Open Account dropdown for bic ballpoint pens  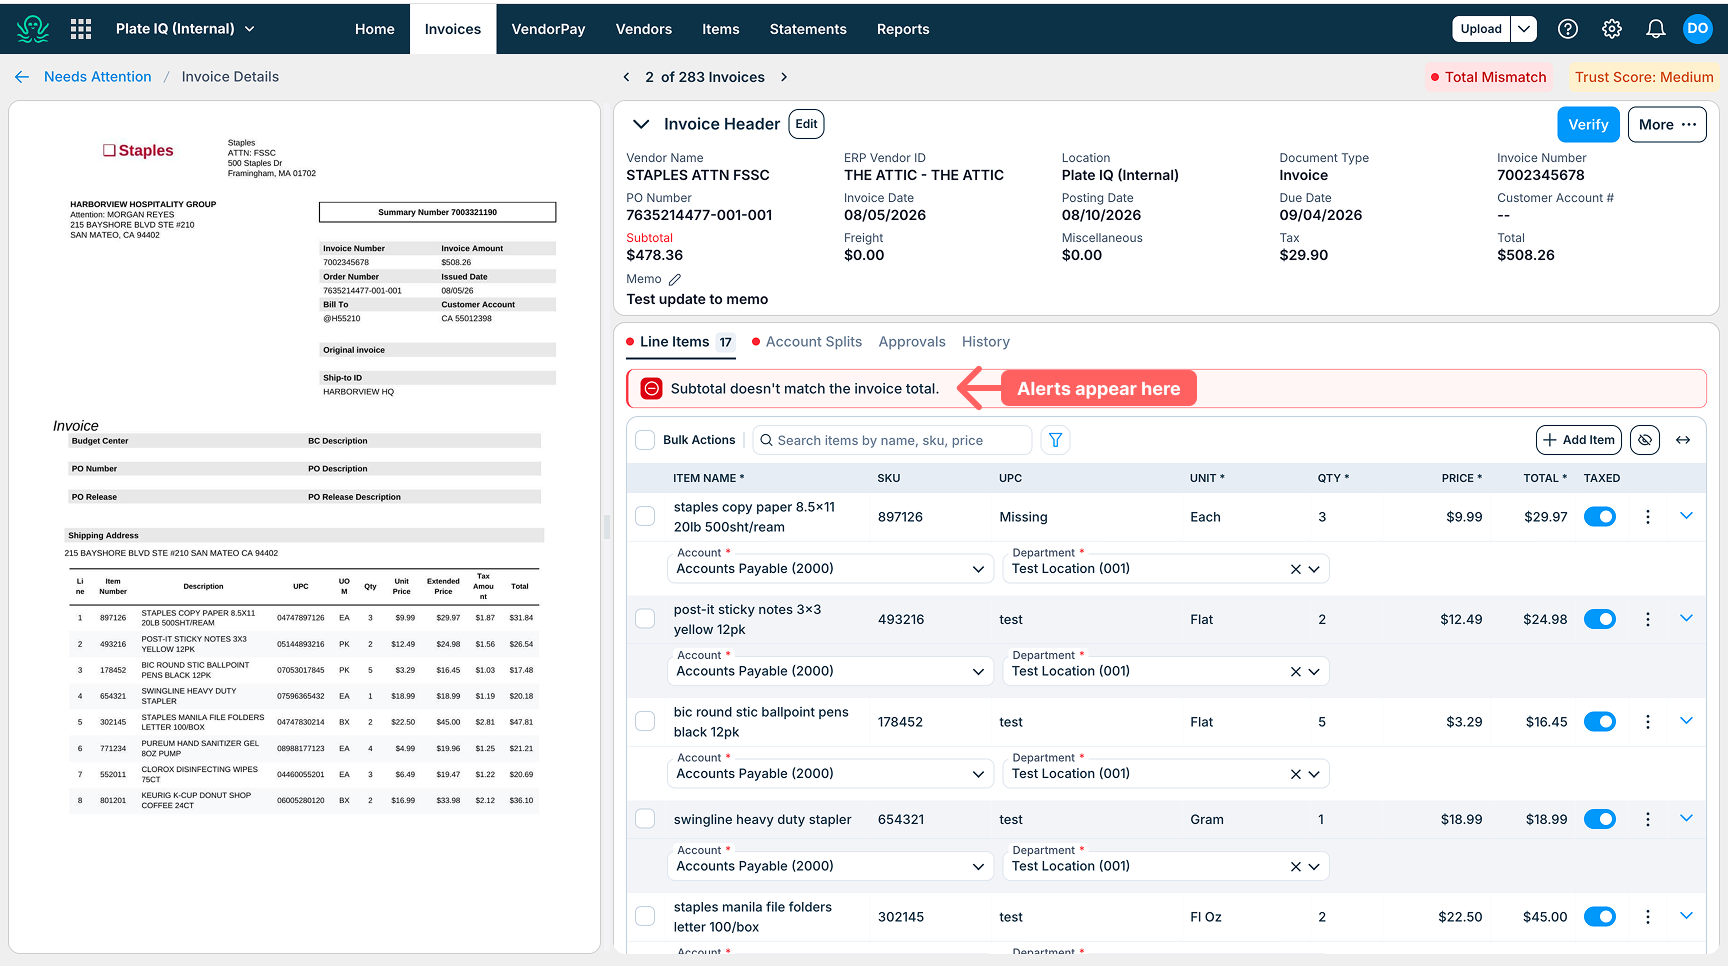point(830,774)
